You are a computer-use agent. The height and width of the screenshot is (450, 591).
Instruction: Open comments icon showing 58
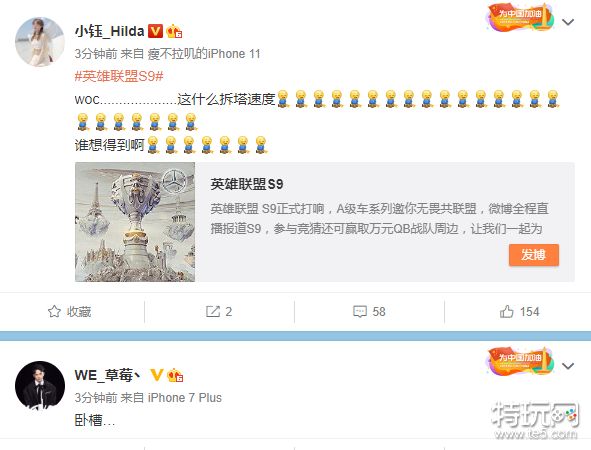[x=369, y=312]
